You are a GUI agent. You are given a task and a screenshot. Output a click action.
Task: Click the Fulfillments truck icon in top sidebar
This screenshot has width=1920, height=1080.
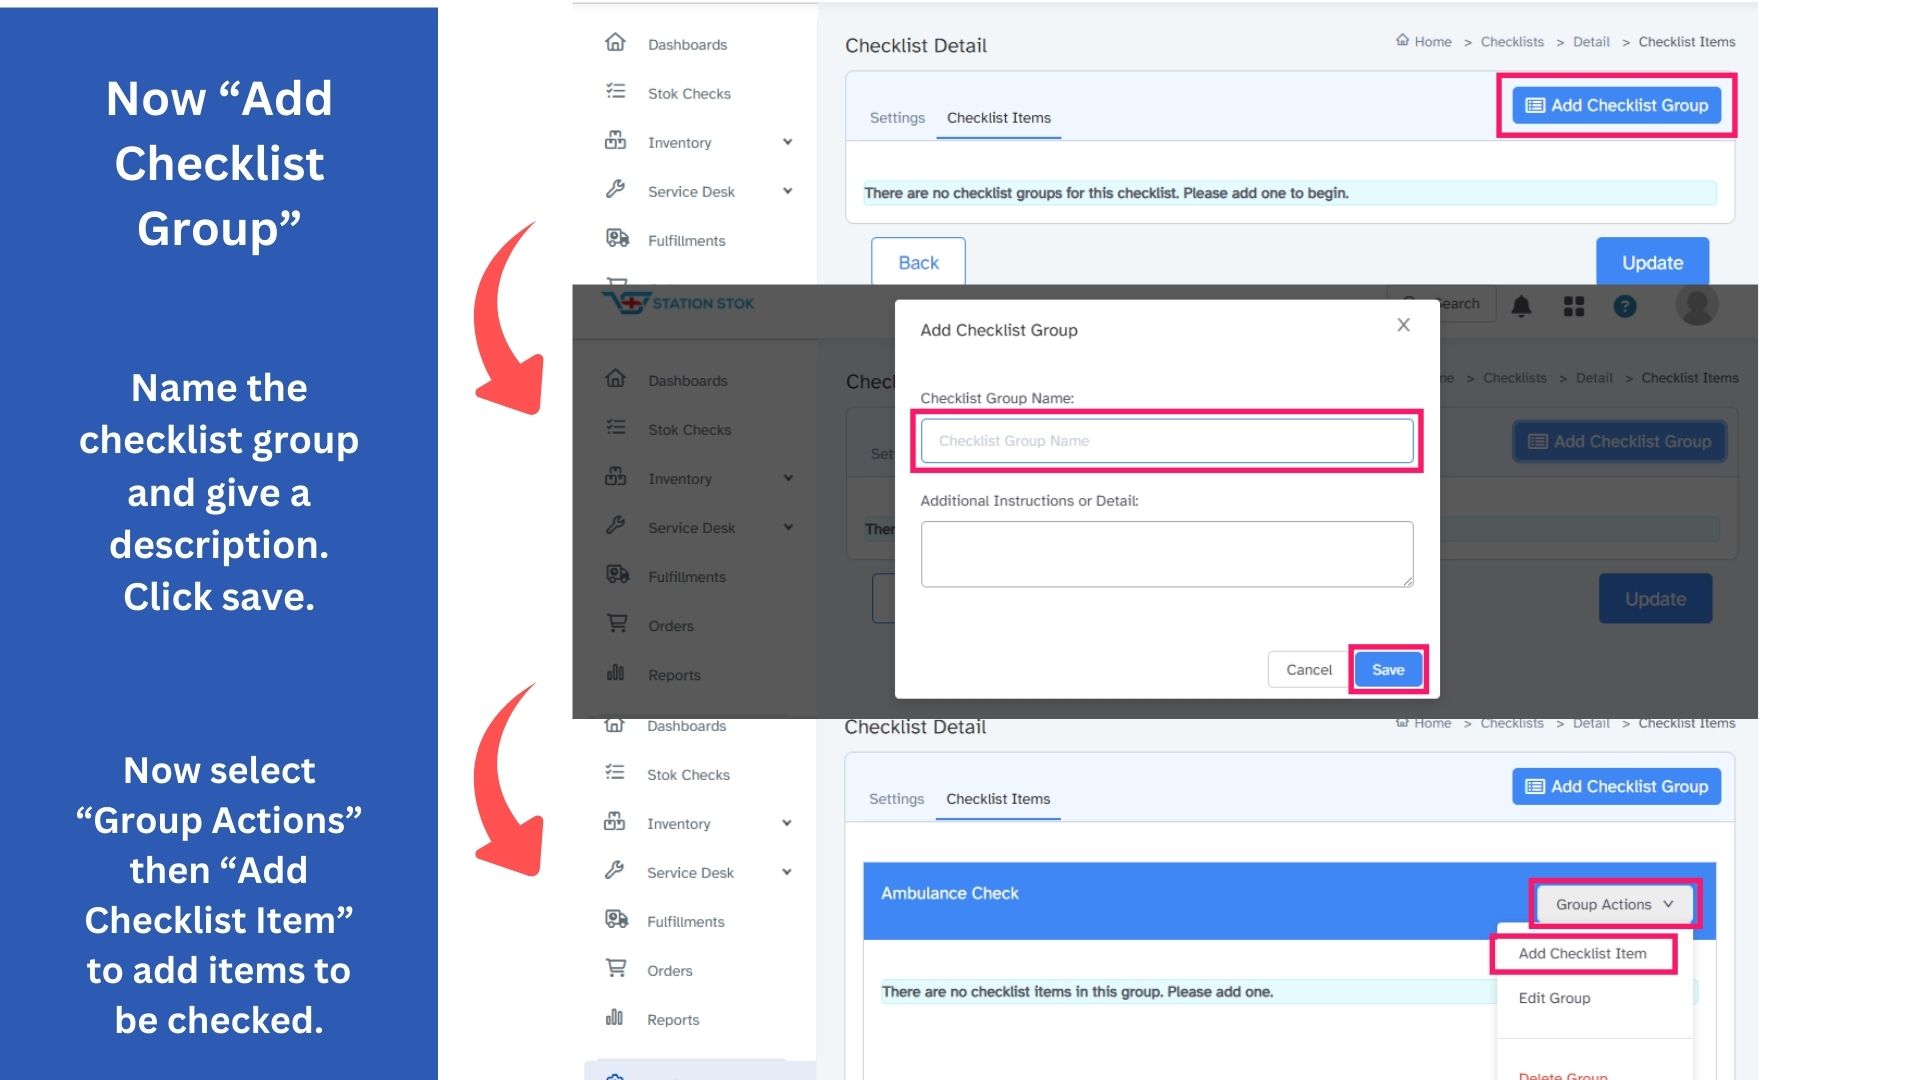[x=617, y=239]
